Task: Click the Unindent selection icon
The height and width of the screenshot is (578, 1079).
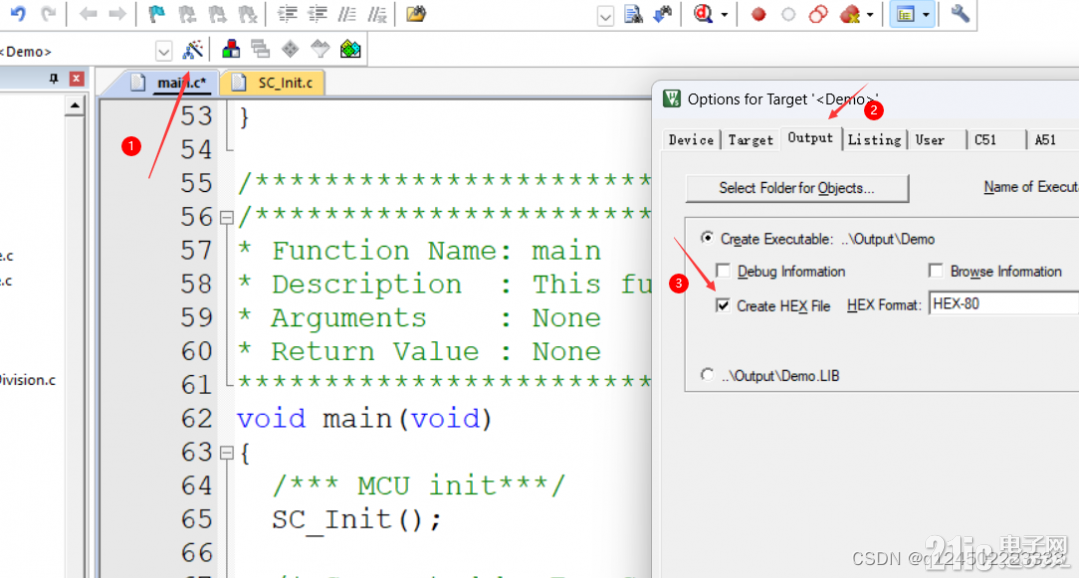Action: coord(317,14)
